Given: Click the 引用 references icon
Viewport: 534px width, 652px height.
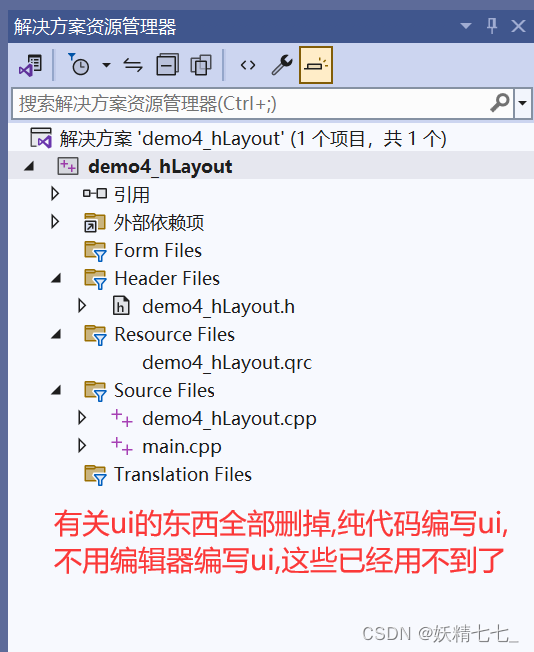Looking at the screenshot, I should click(x=95, y=193).
